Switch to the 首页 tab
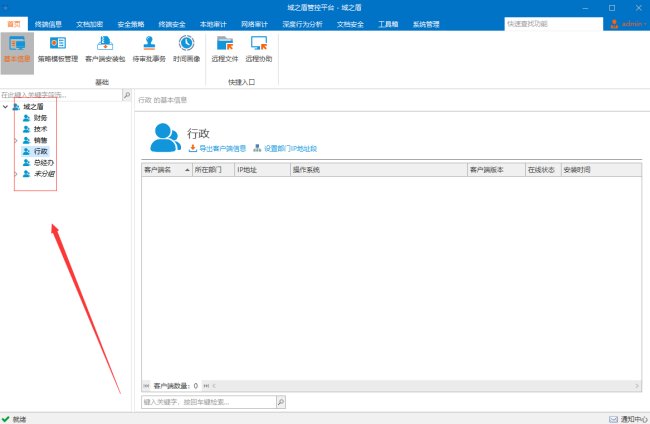This screenshot has width=650, height=424. 14,24
